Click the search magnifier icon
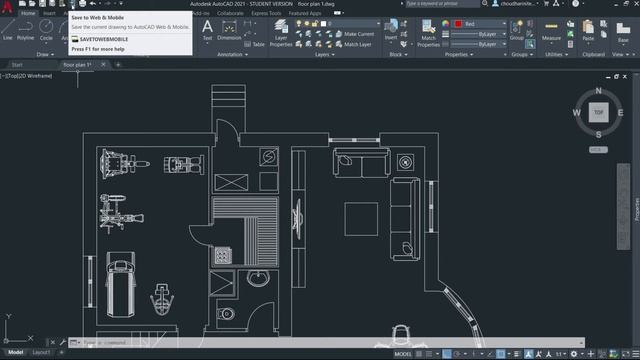 tap(484, 4)
